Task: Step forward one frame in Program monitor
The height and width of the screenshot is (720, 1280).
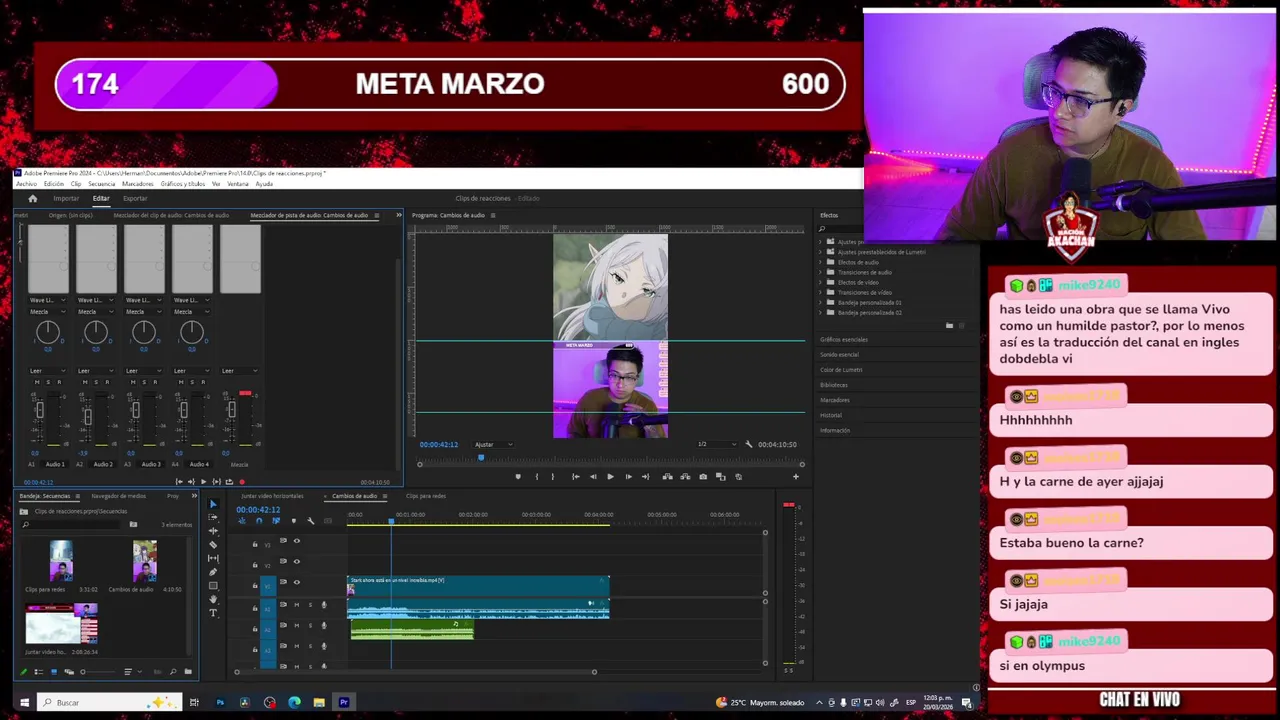Action: pyautogui.click(x=629, y=476)
